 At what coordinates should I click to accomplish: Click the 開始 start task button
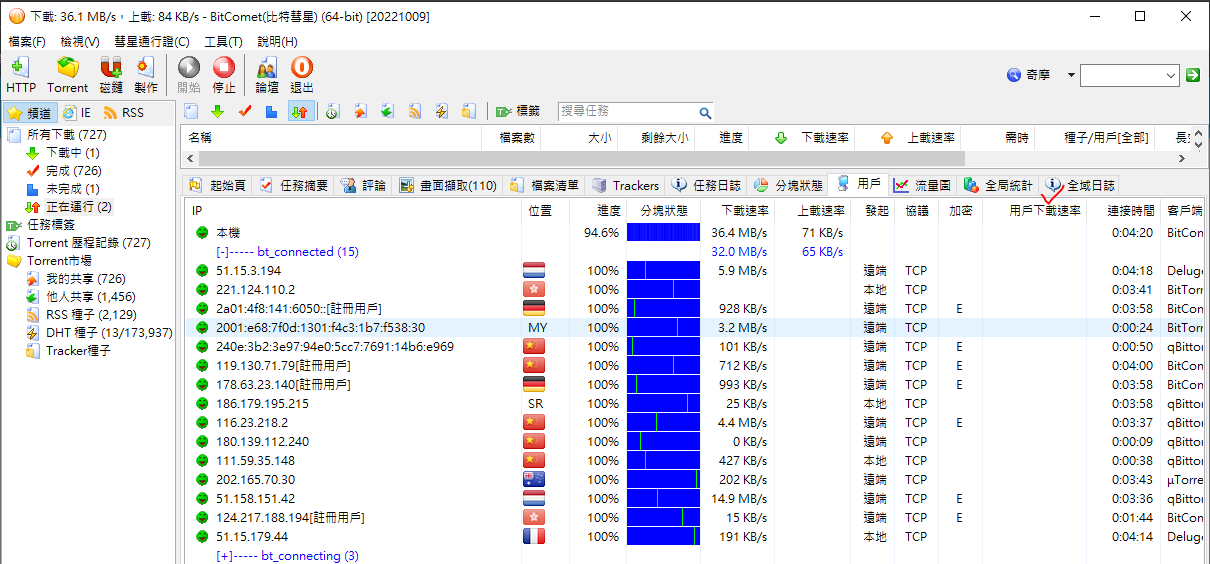[189, 75]
